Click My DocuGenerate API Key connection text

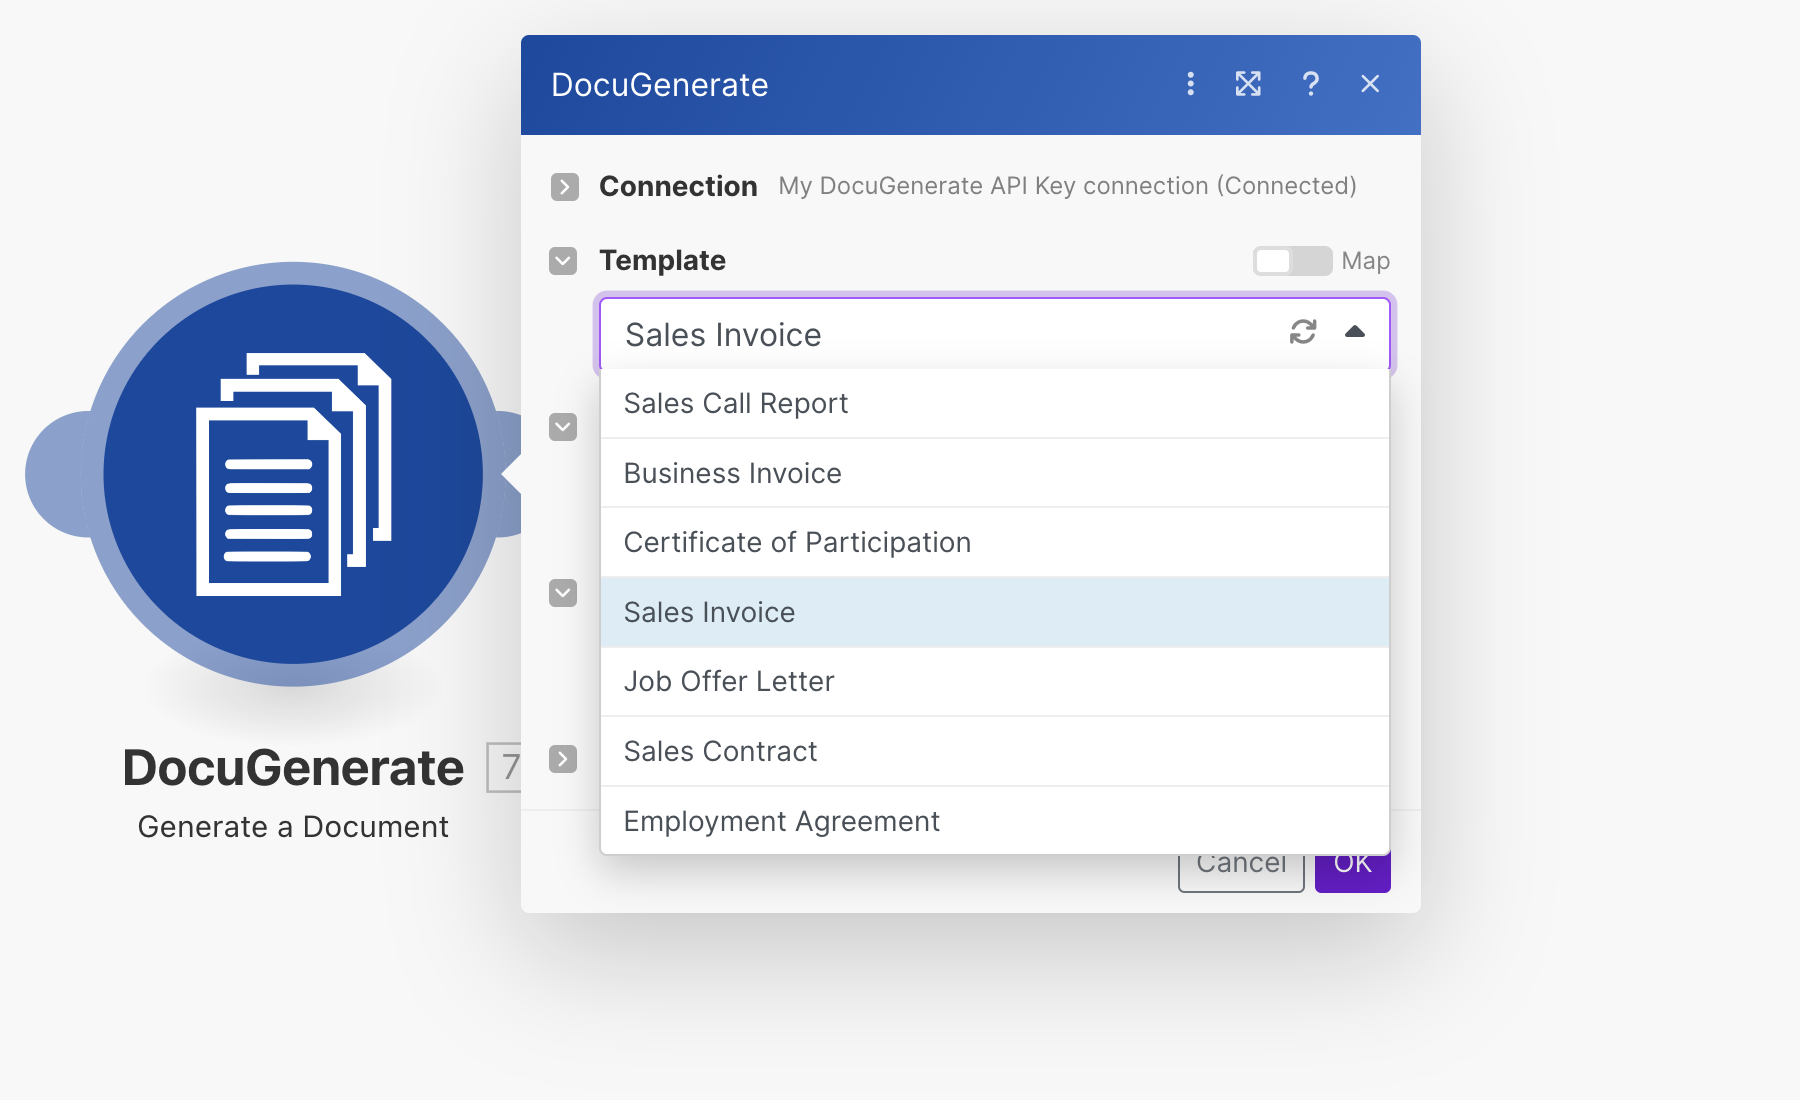[x=1067, y=186]
